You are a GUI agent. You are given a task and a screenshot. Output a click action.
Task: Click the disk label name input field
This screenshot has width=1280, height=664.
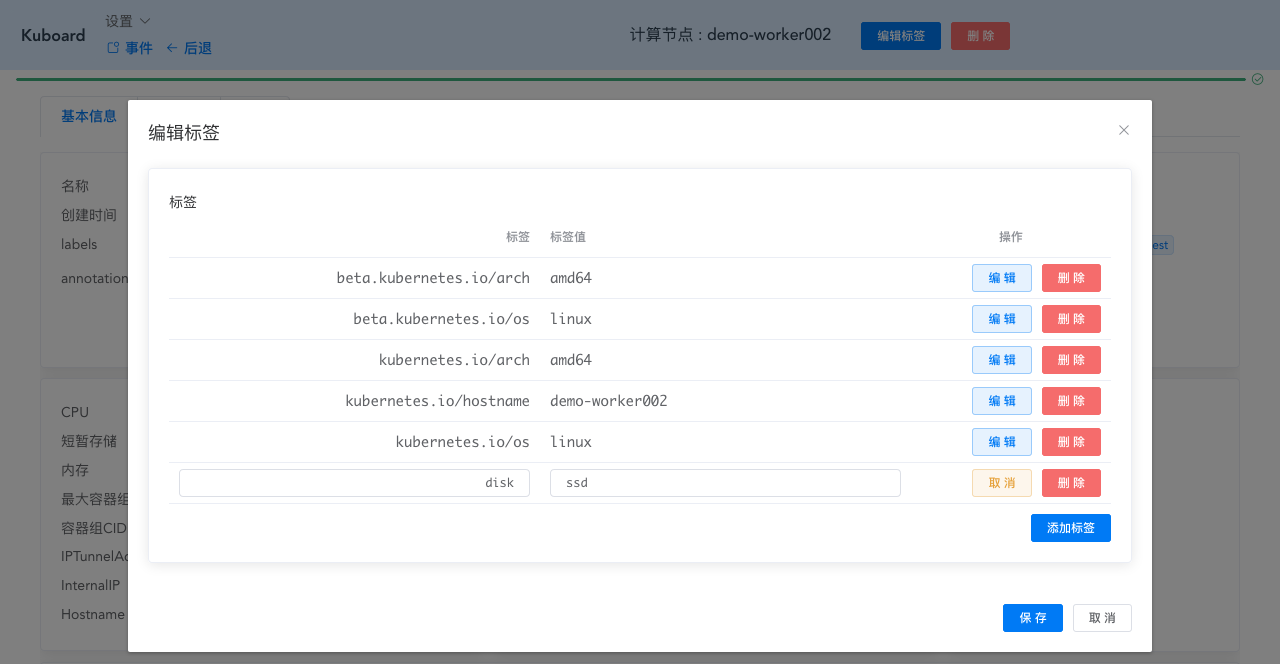[354, 482]
